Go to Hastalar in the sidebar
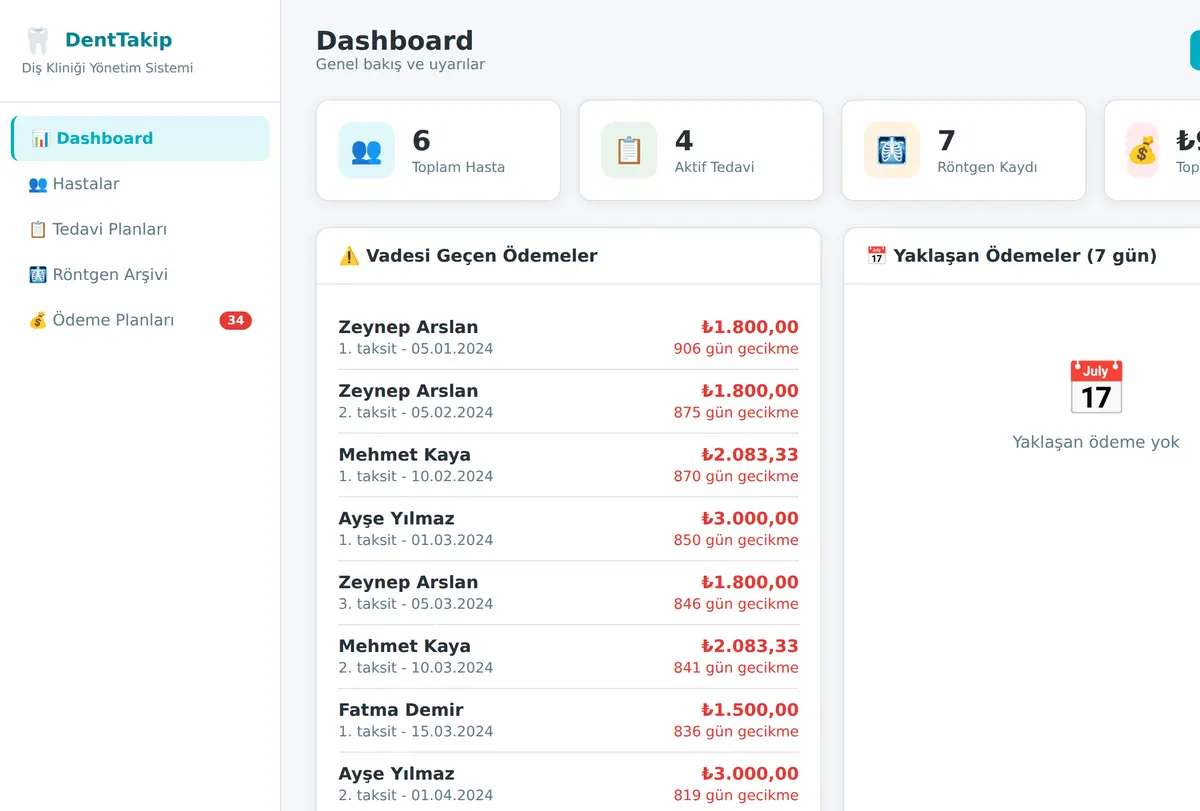 click(140, 184)
